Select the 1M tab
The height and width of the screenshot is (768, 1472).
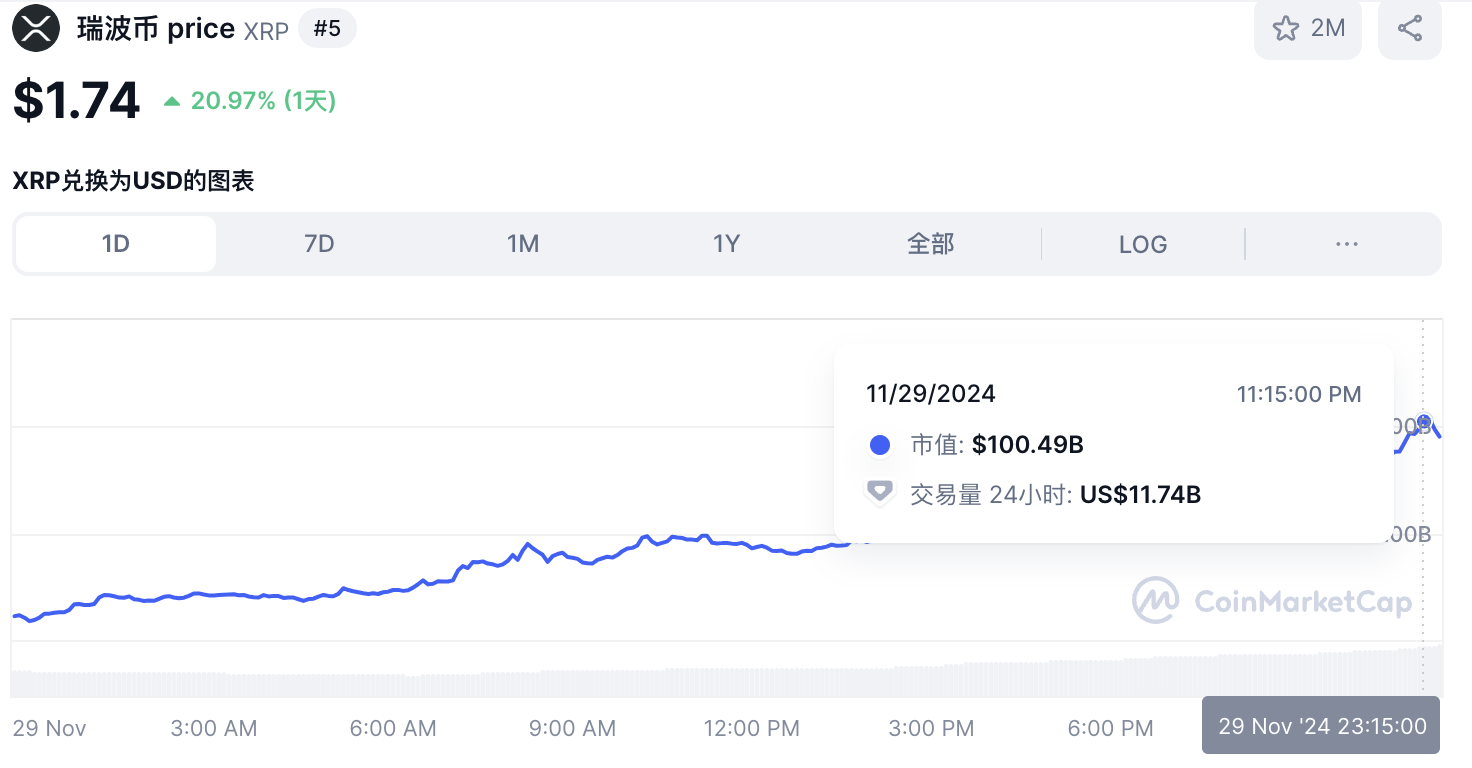tap(522, 243)
